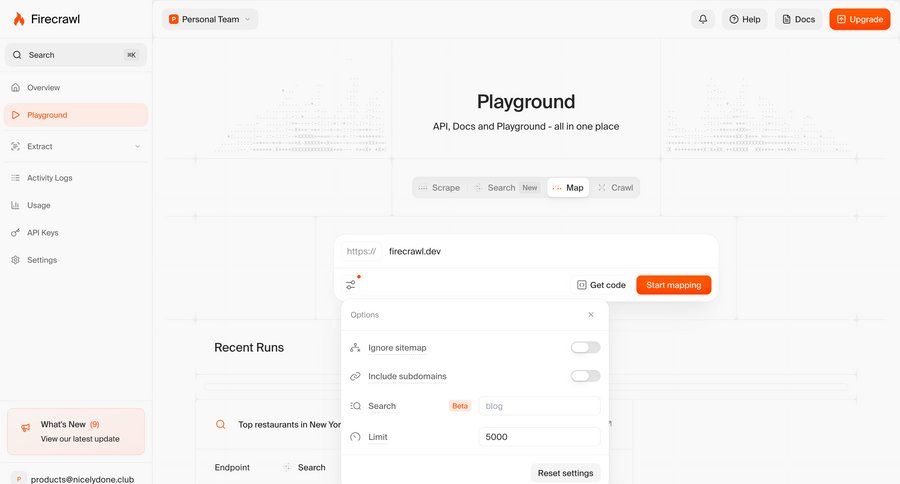Click the Recent Runs heading
The height and width of the screenshot is (484, 900).
coord(249,347)
